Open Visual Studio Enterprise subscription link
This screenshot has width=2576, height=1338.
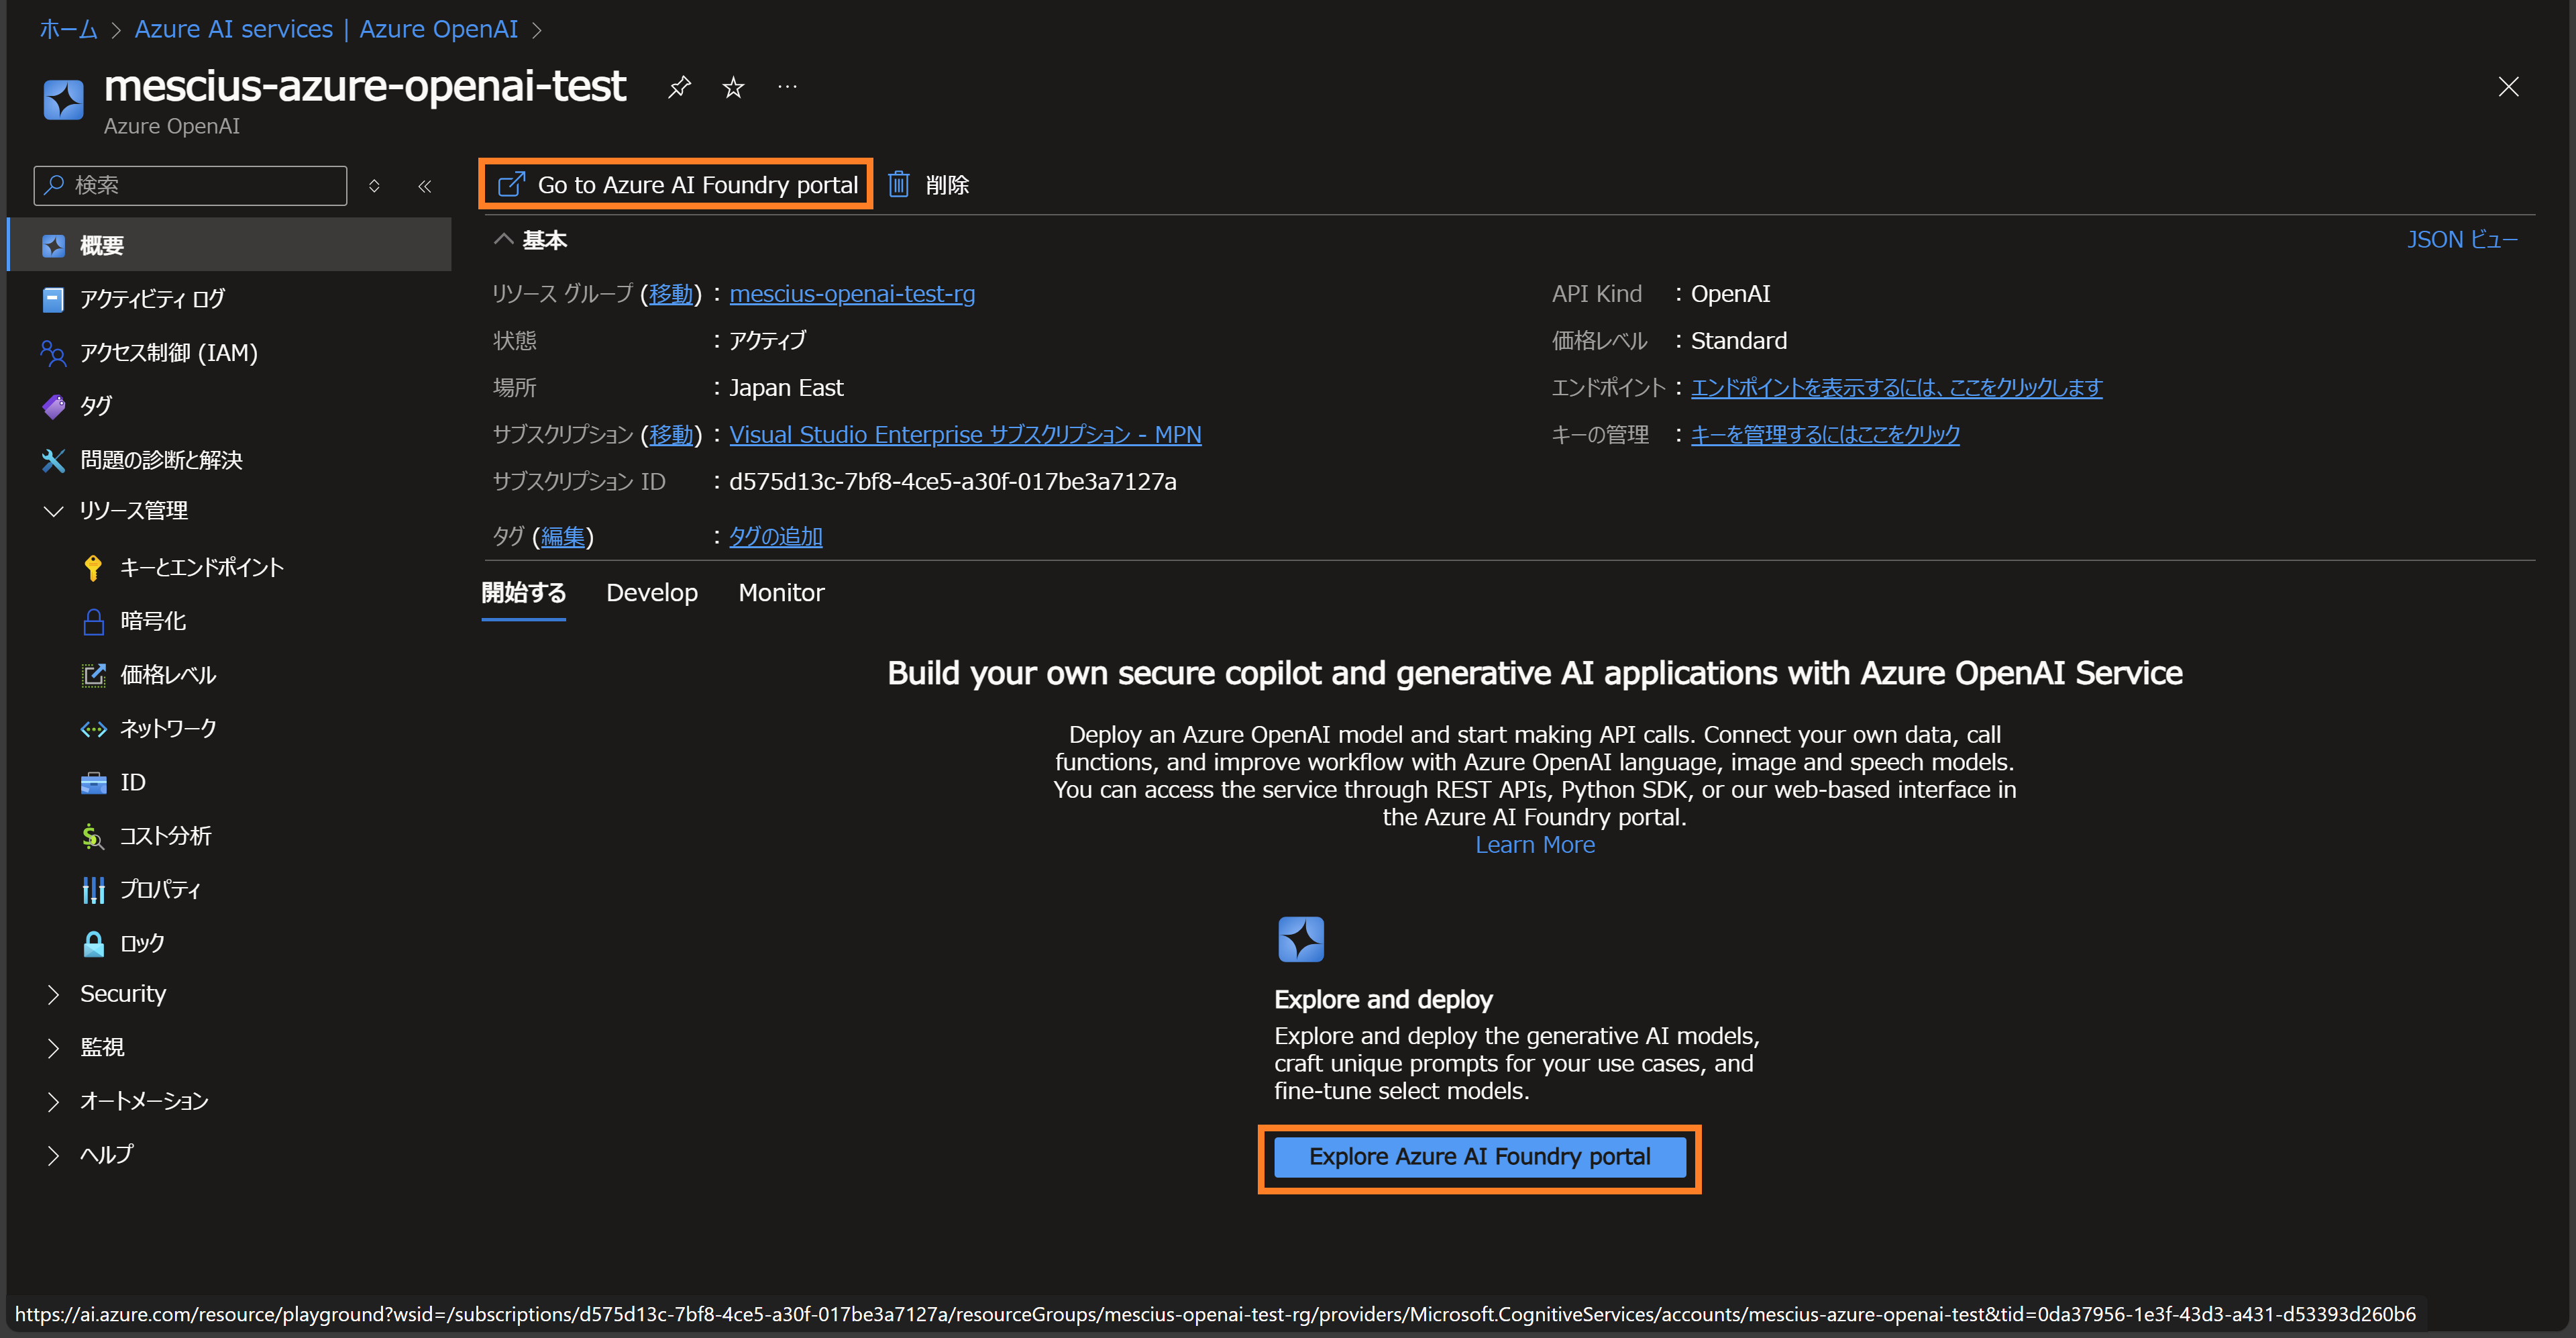pos(965,435)
